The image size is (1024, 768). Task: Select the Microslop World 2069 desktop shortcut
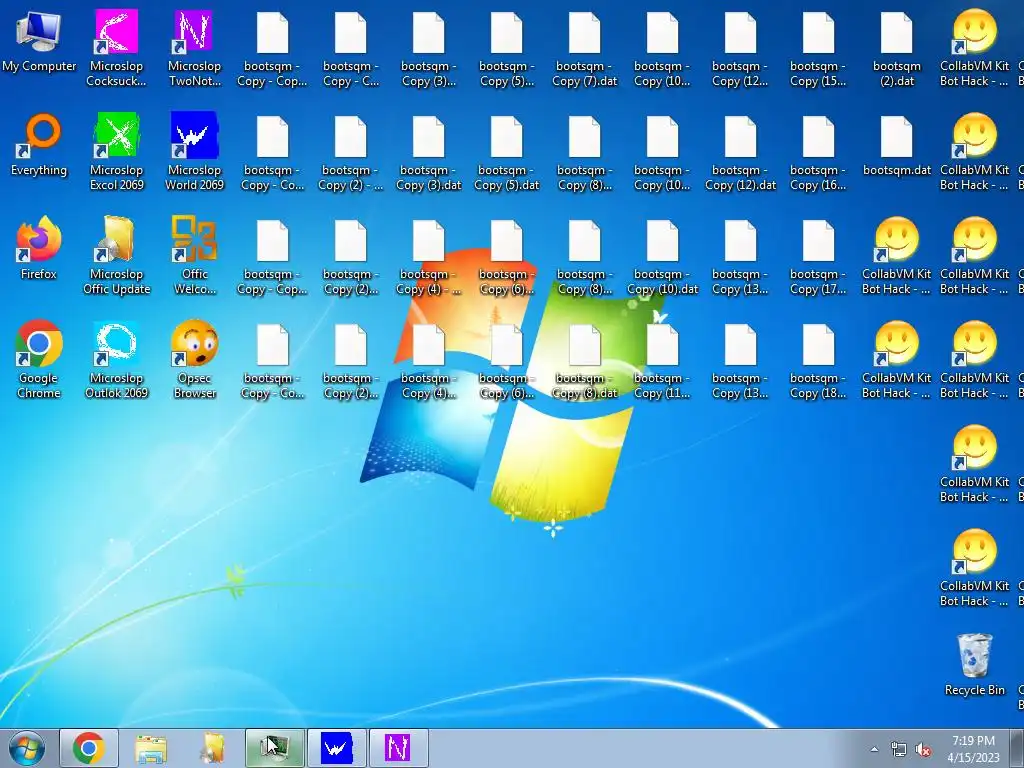[195, 152]
